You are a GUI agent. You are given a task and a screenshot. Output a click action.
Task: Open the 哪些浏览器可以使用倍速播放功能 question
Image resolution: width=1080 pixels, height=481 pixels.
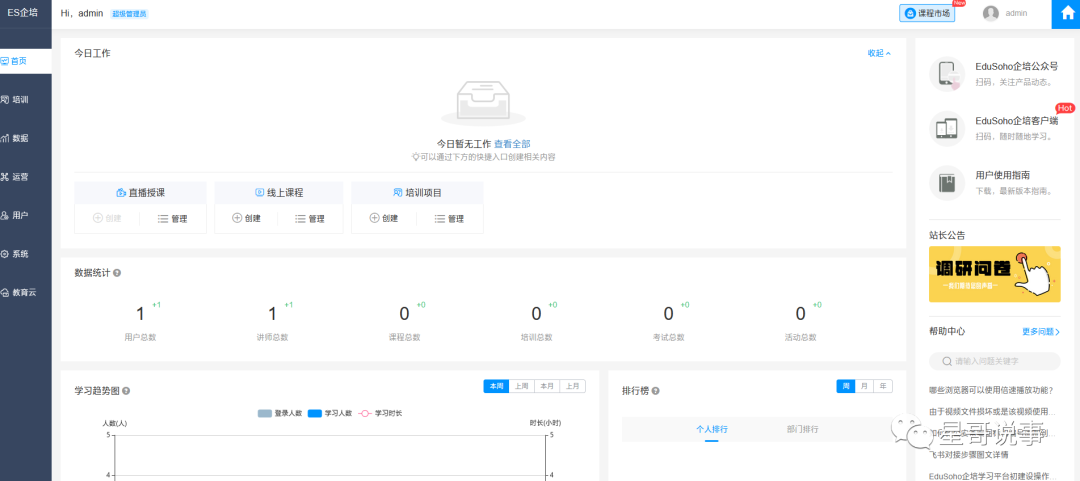tap(990, 390)
